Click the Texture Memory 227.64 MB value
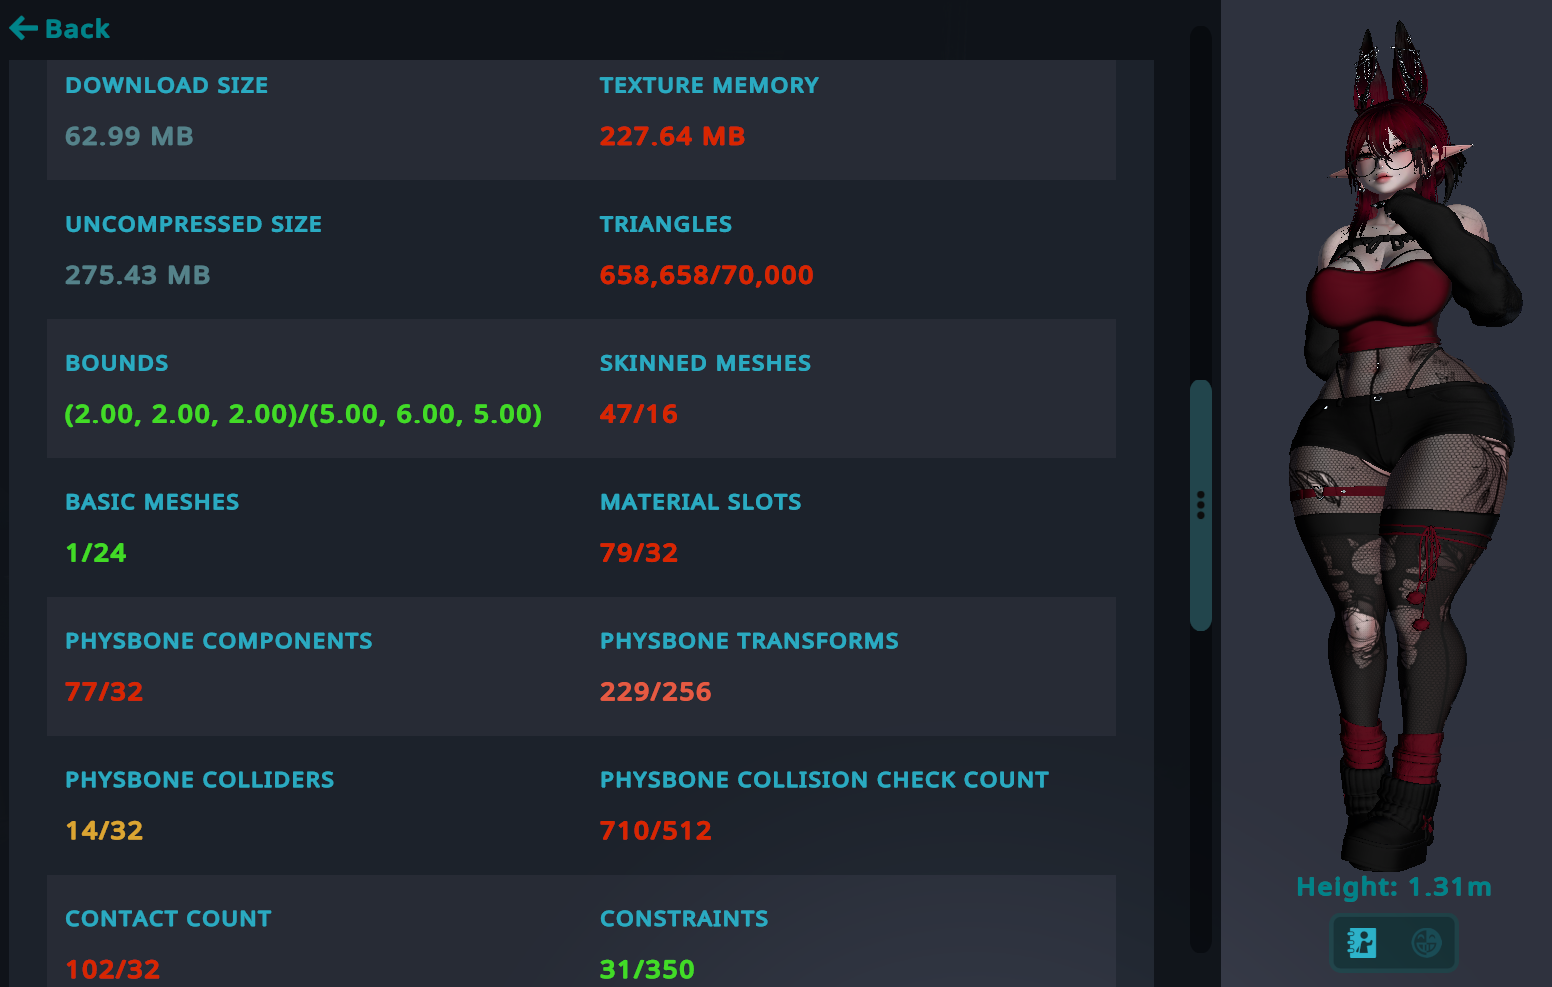Screen dimensions: 1552x987 coord(672,136)
